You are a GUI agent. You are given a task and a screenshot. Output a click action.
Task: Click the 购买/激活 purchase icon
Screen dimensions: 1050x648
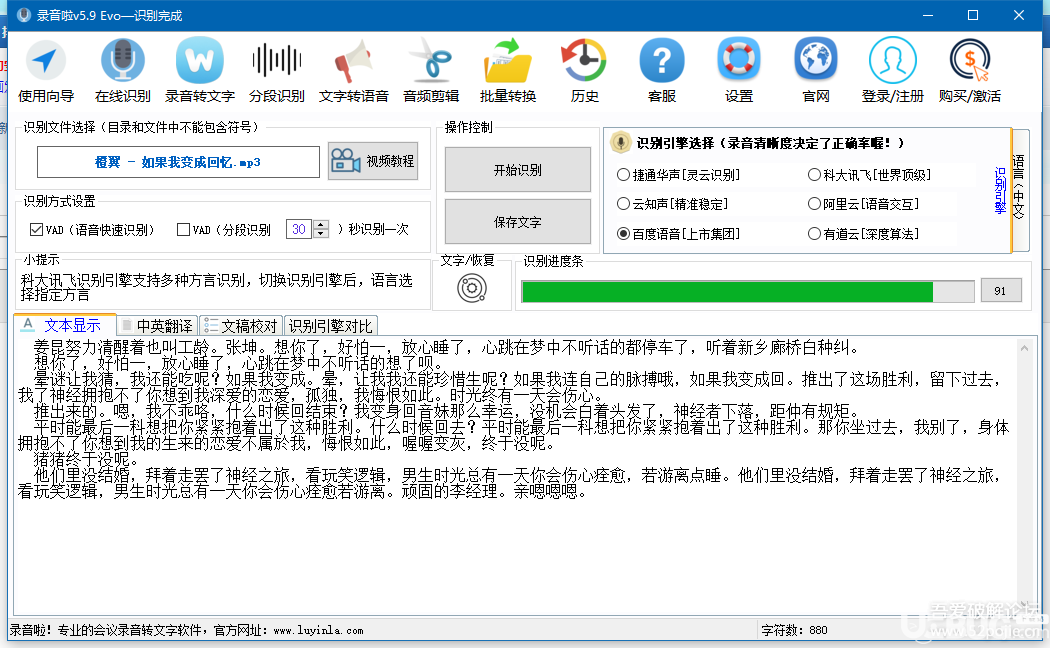pos(970,70)
